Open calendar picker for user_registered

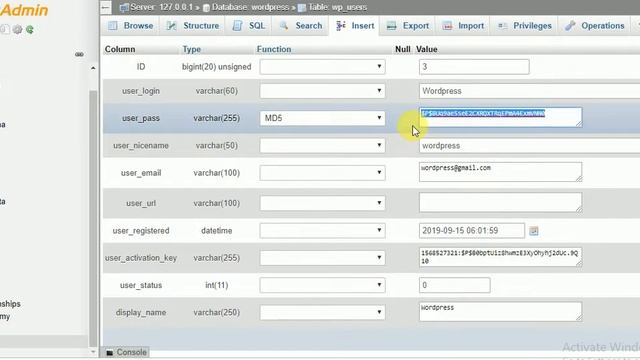point(533,231)
